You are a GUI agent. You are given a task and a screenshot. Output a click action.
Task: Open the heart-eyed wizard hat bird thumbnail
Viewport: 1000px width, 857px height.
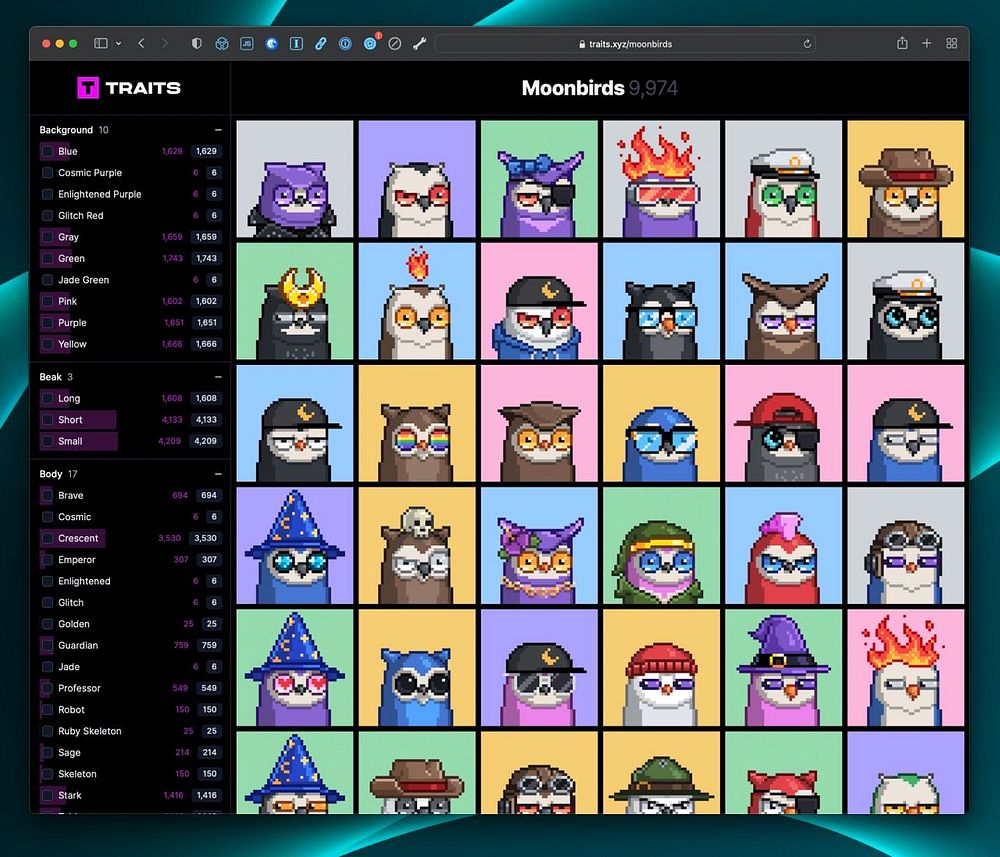[x=295, y=668]
